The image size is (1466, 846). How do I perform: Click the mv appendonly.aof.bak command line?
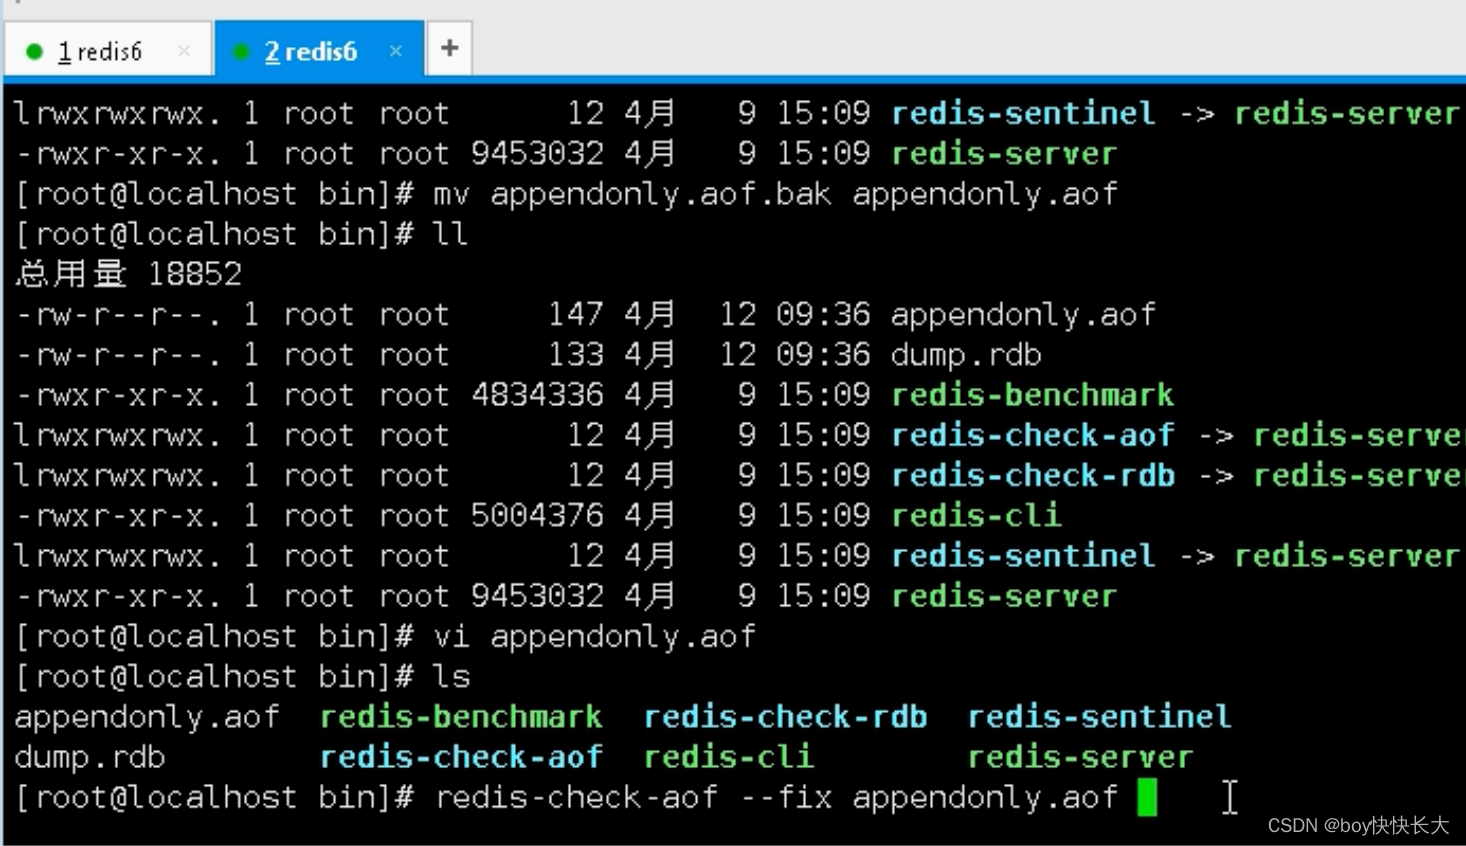click(x=566, y=194)
